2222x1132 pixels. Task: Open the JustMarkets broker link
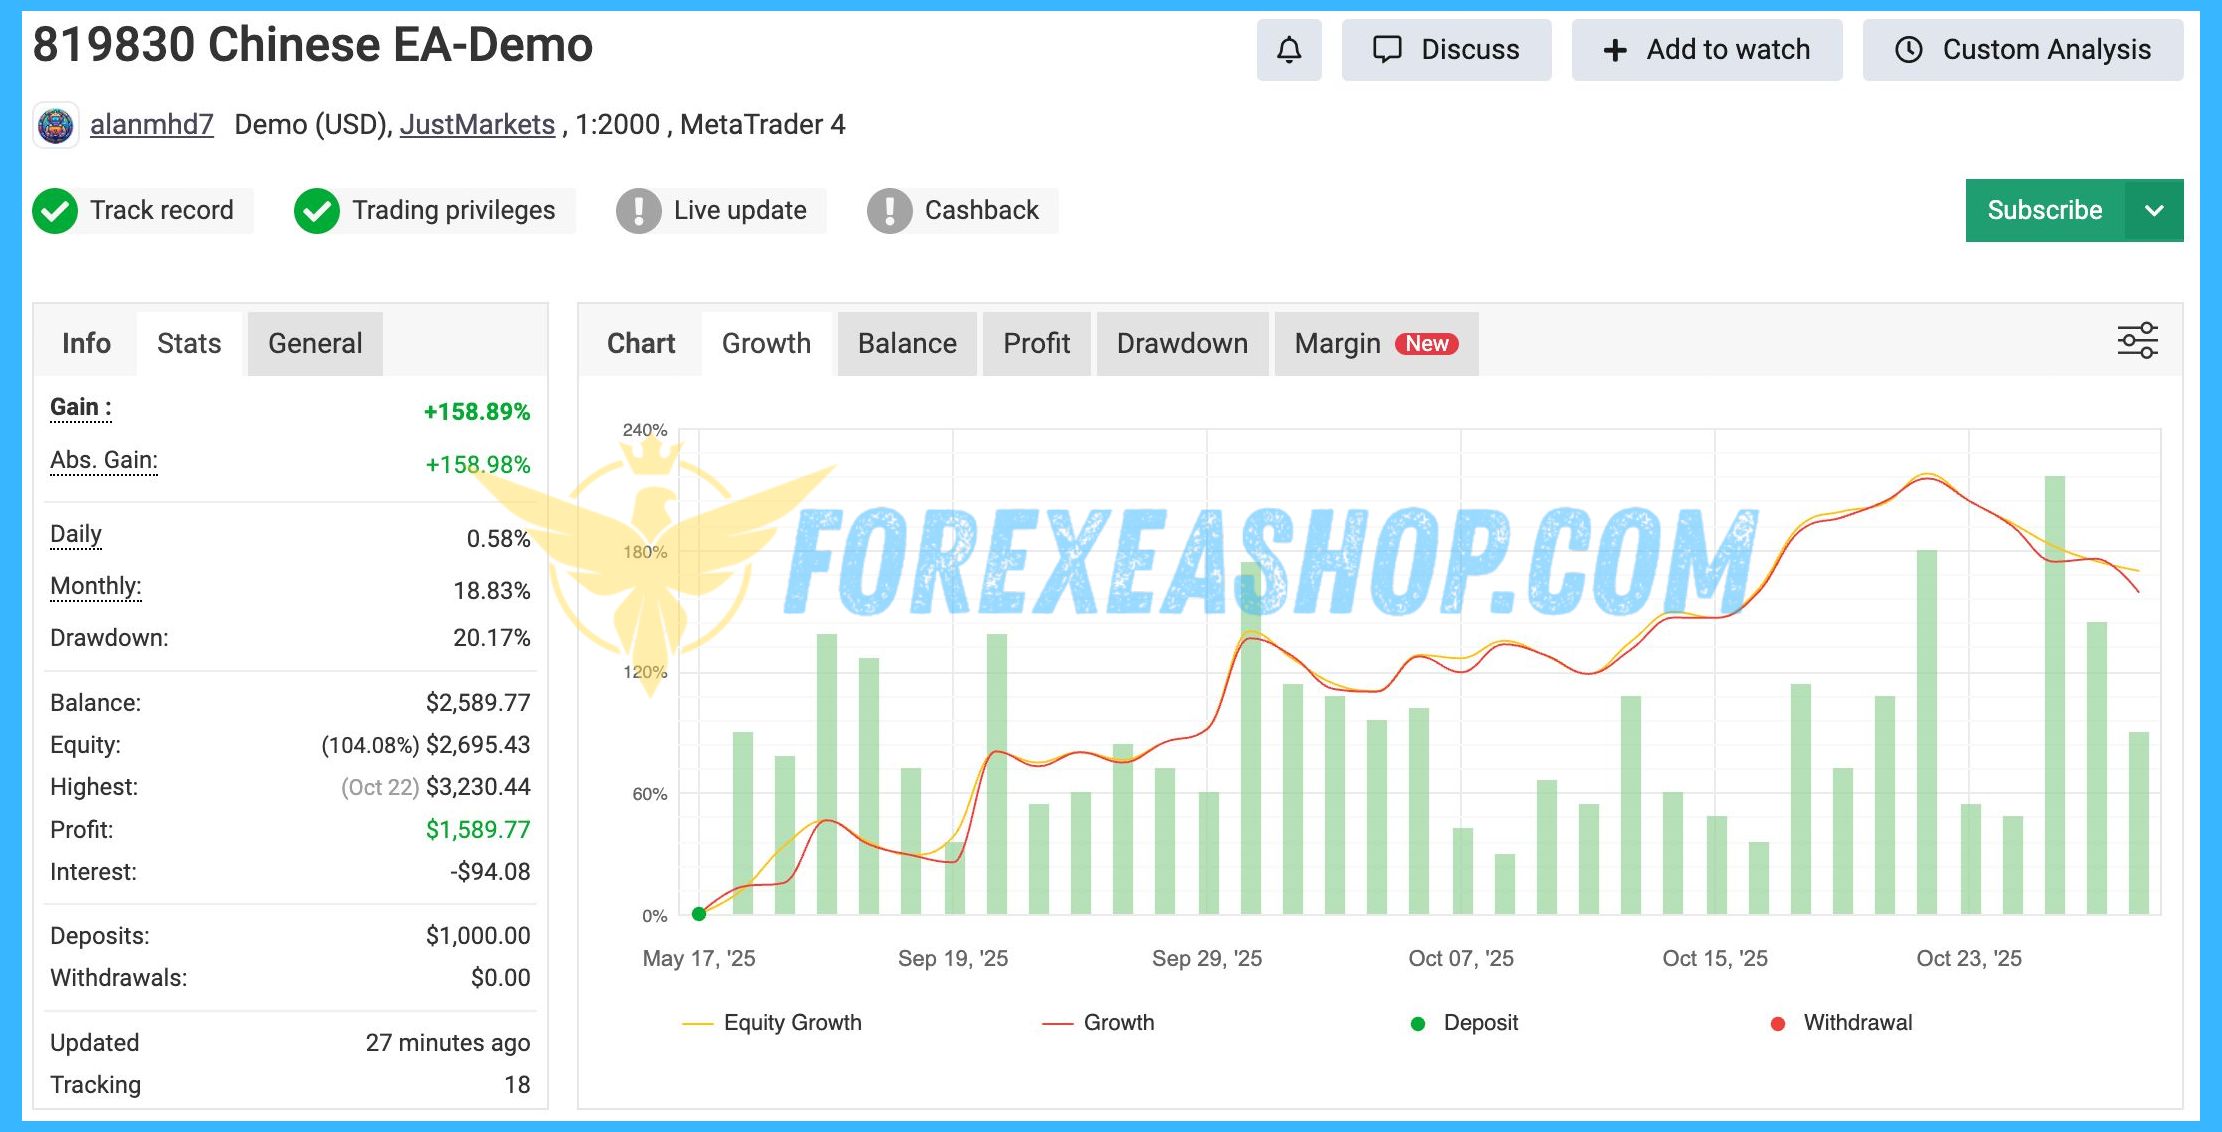click(x=477, y=125)
